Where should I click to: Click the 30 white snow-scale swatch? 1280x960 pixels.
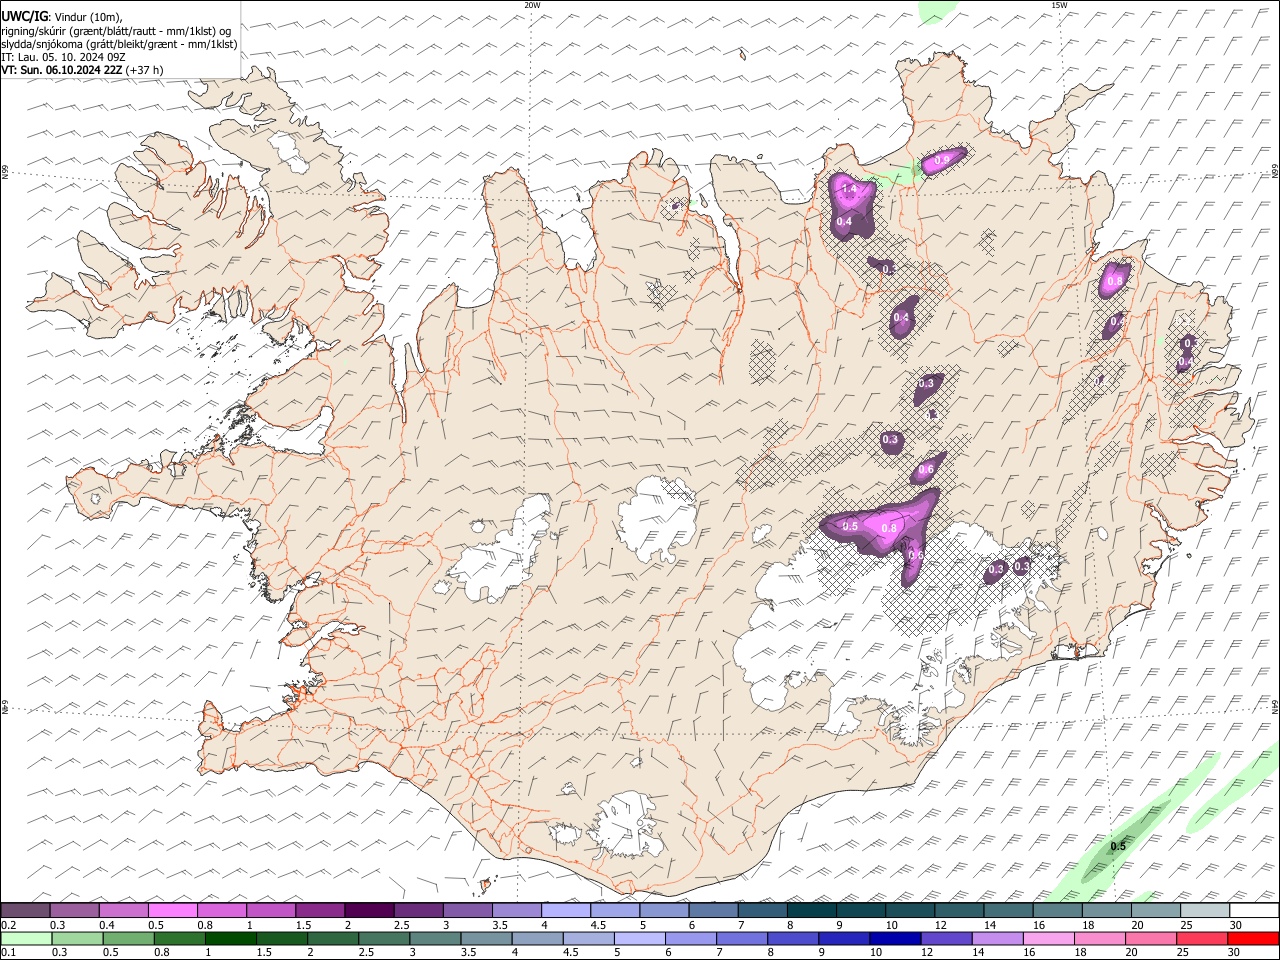click(1253, 910)
